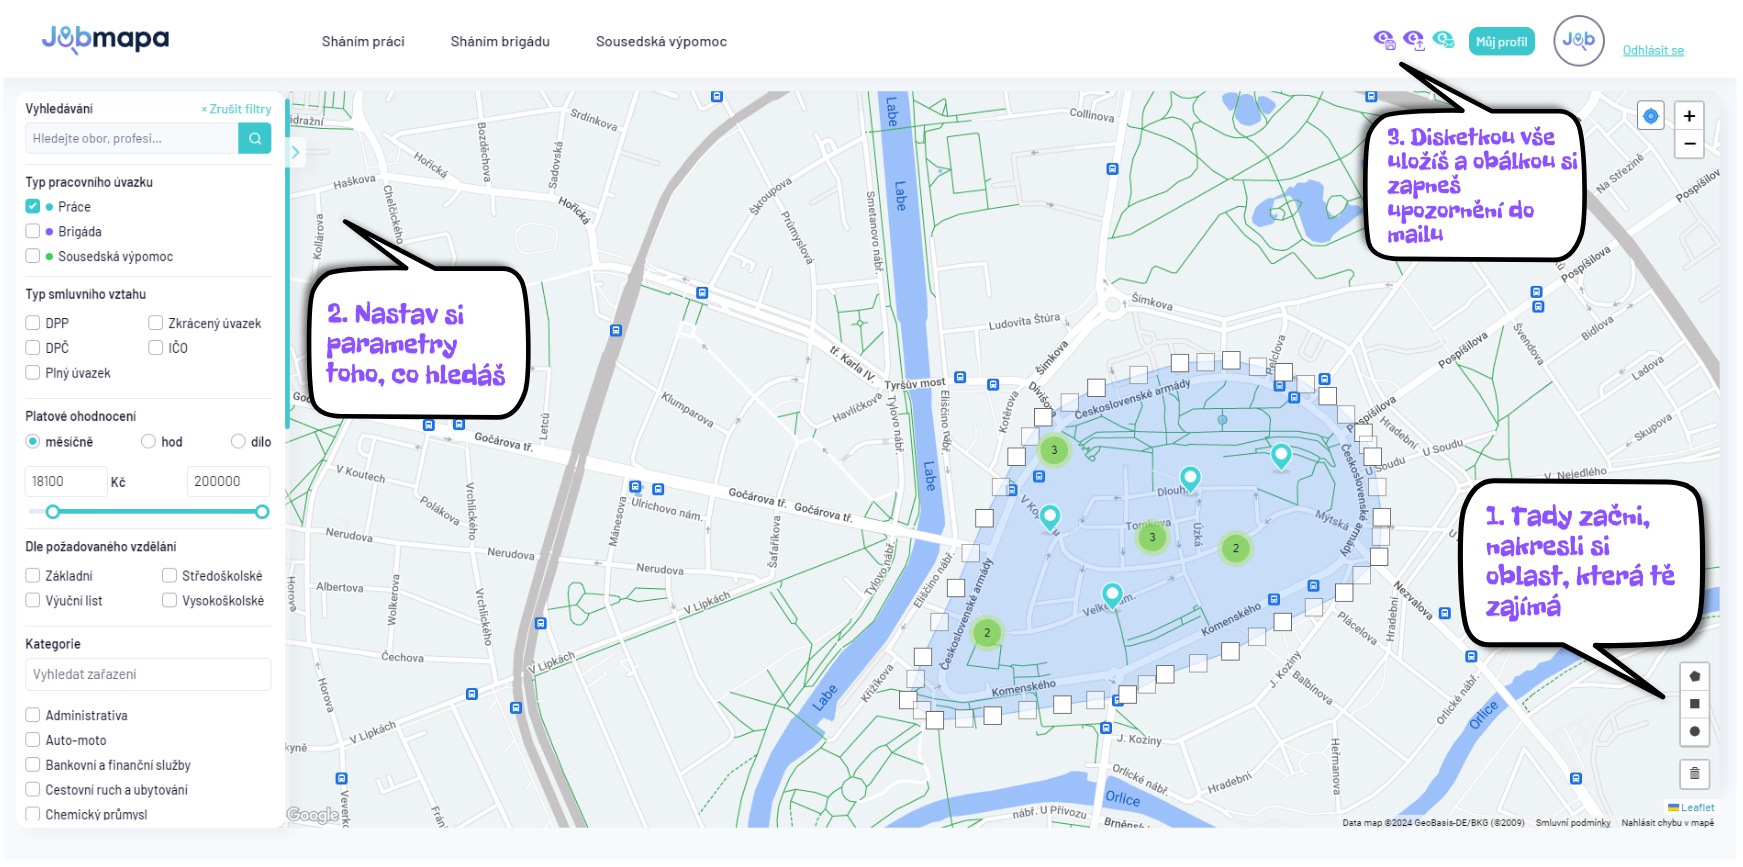Collapse the filter panel with the chevron
Image resolution: width=1743 pixels, height=867 pixels.
pyautogui.click(x=295, y=153)
